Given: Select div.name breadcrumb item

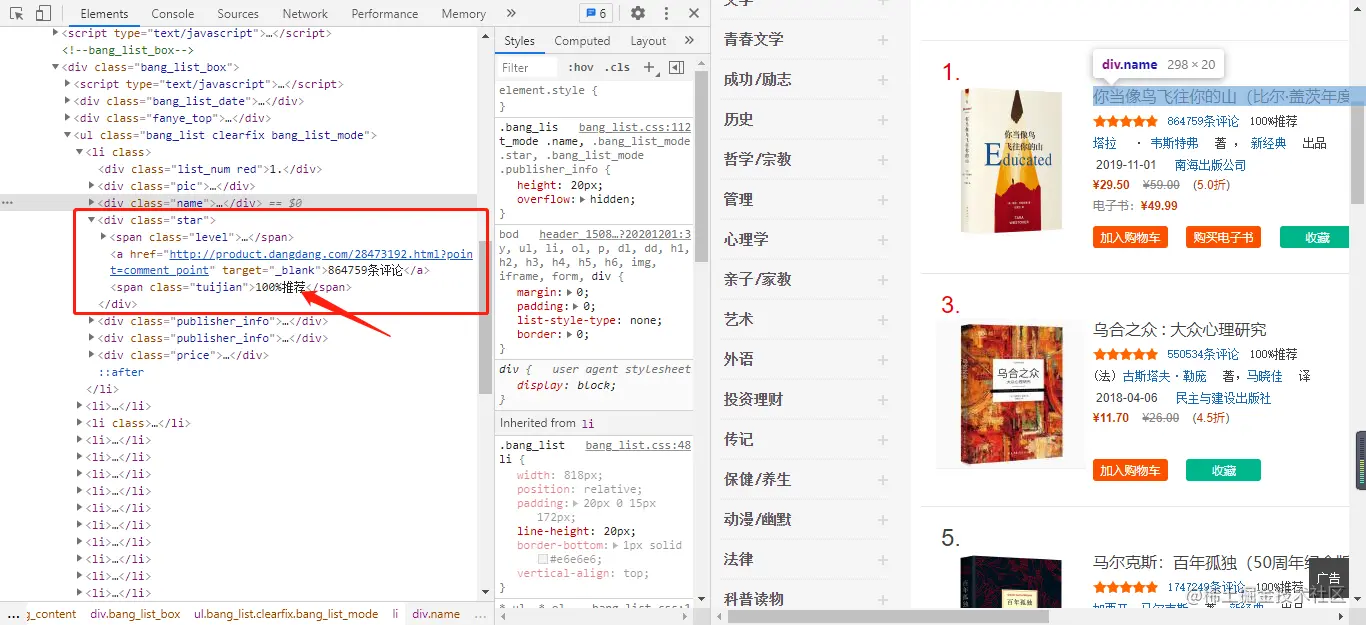Looking at the screenshot, I should [436, 614].
